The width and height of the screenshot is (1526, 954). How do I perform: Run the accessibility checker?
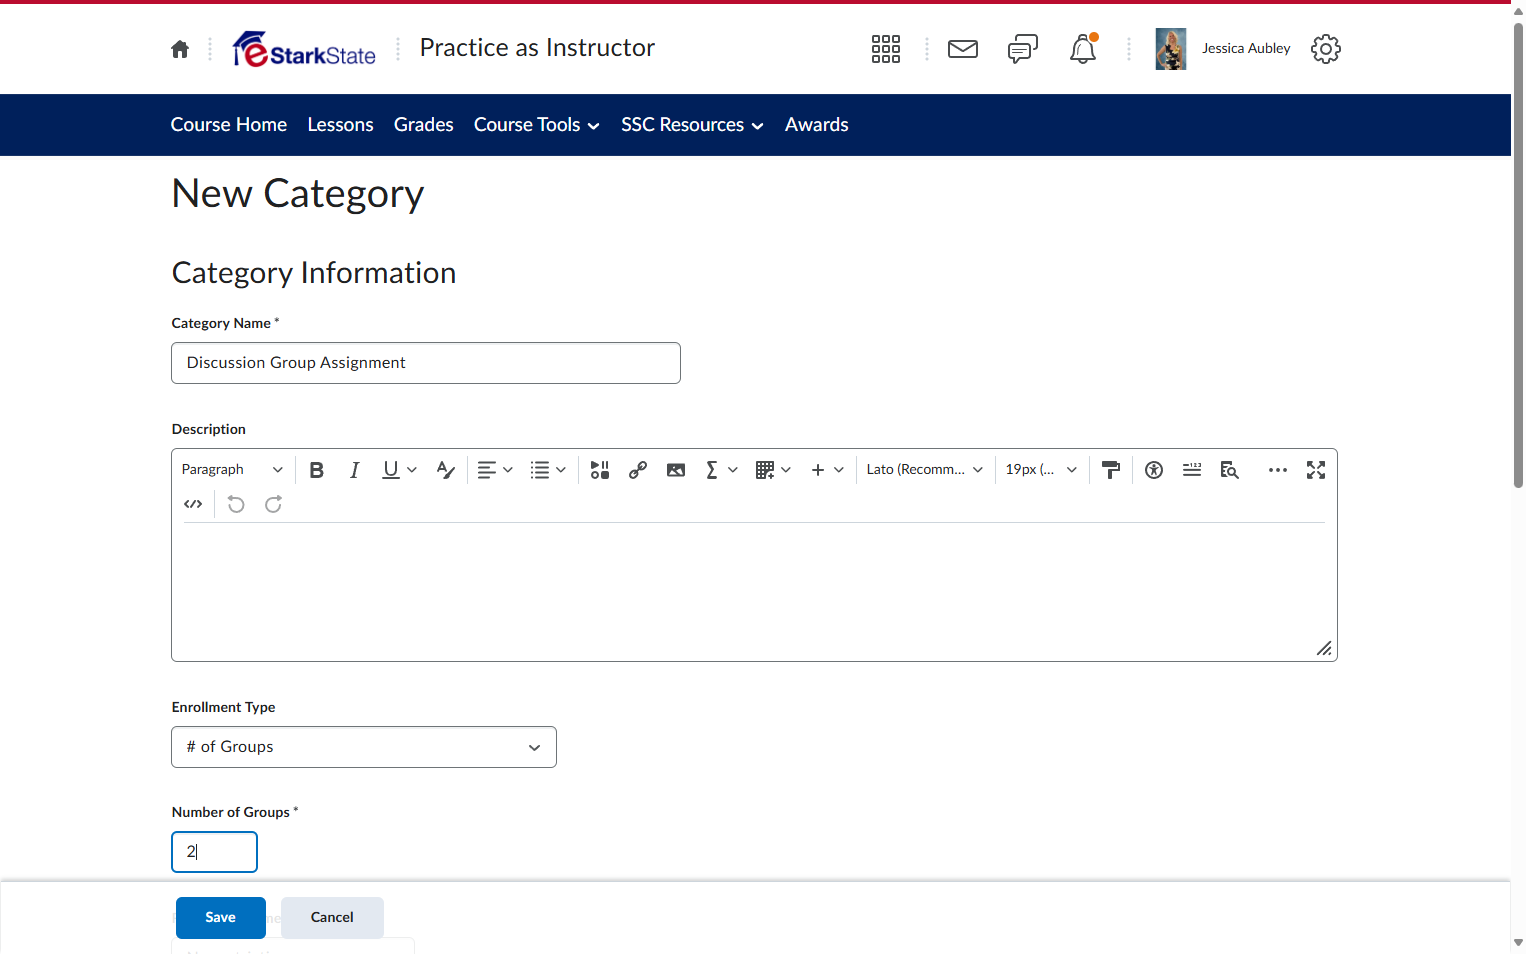1154,470
